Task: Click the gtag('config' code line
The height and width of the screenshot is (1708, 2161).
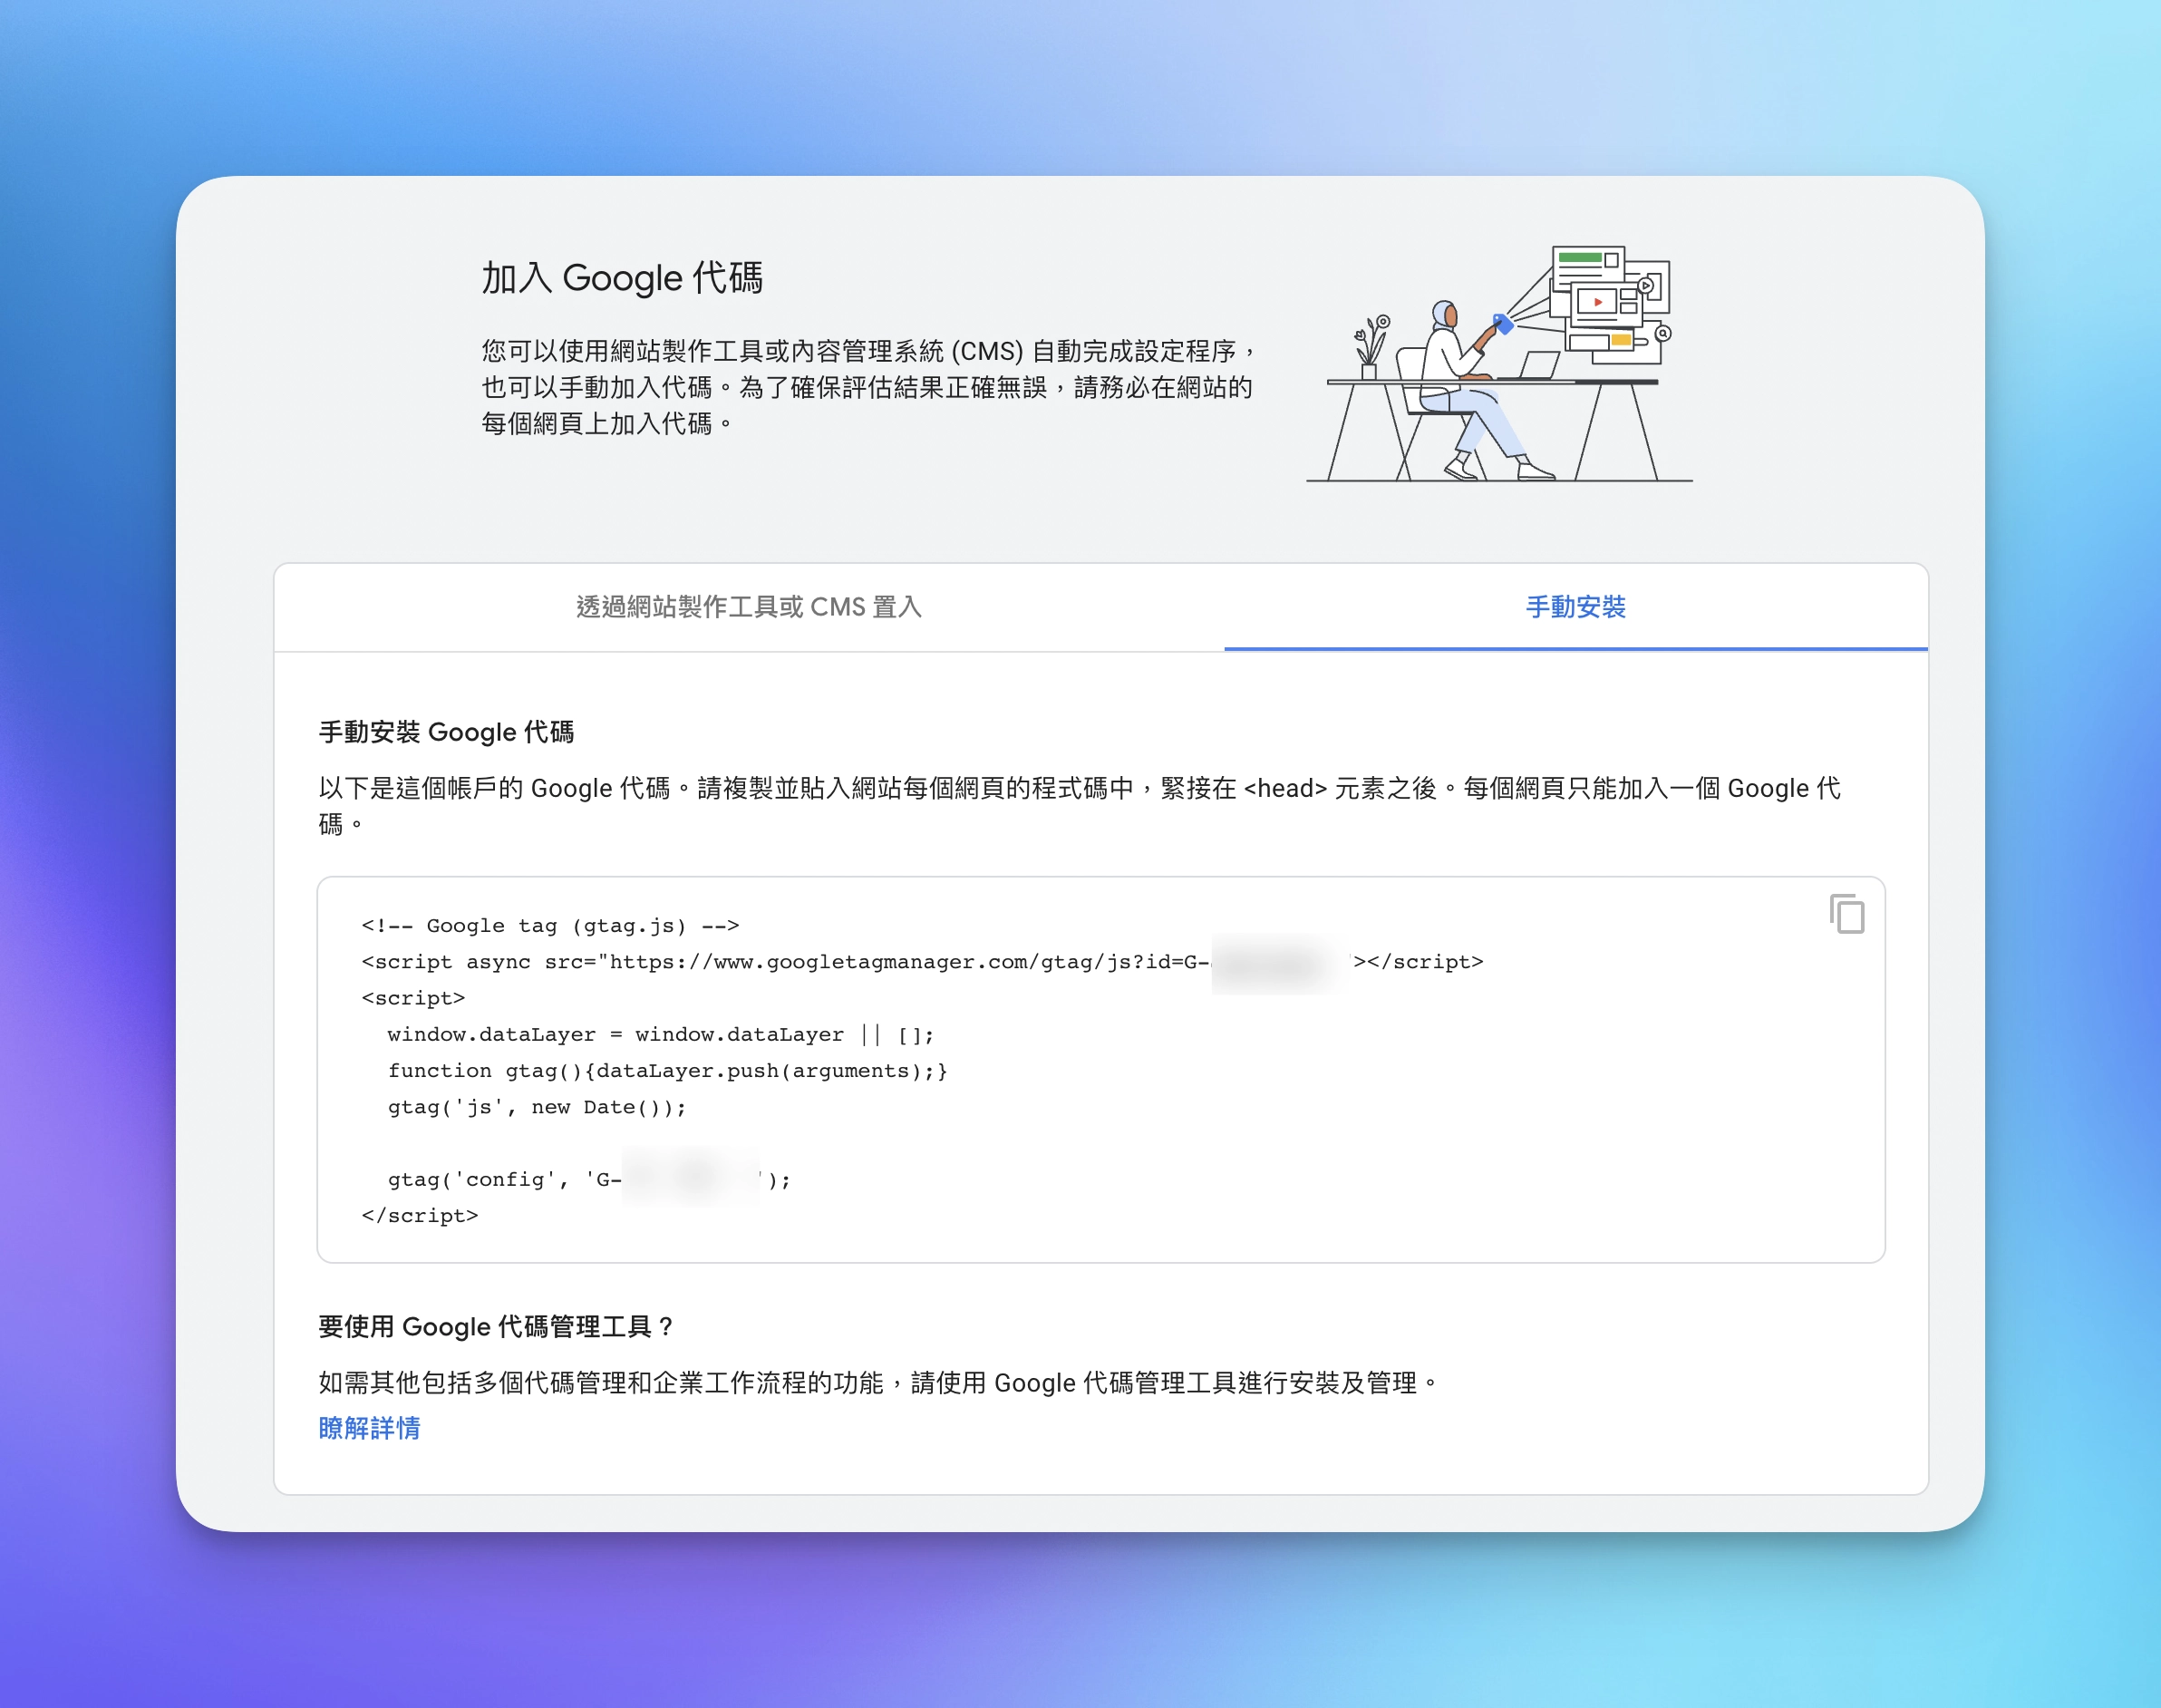Action: (x=589, y=1180)
